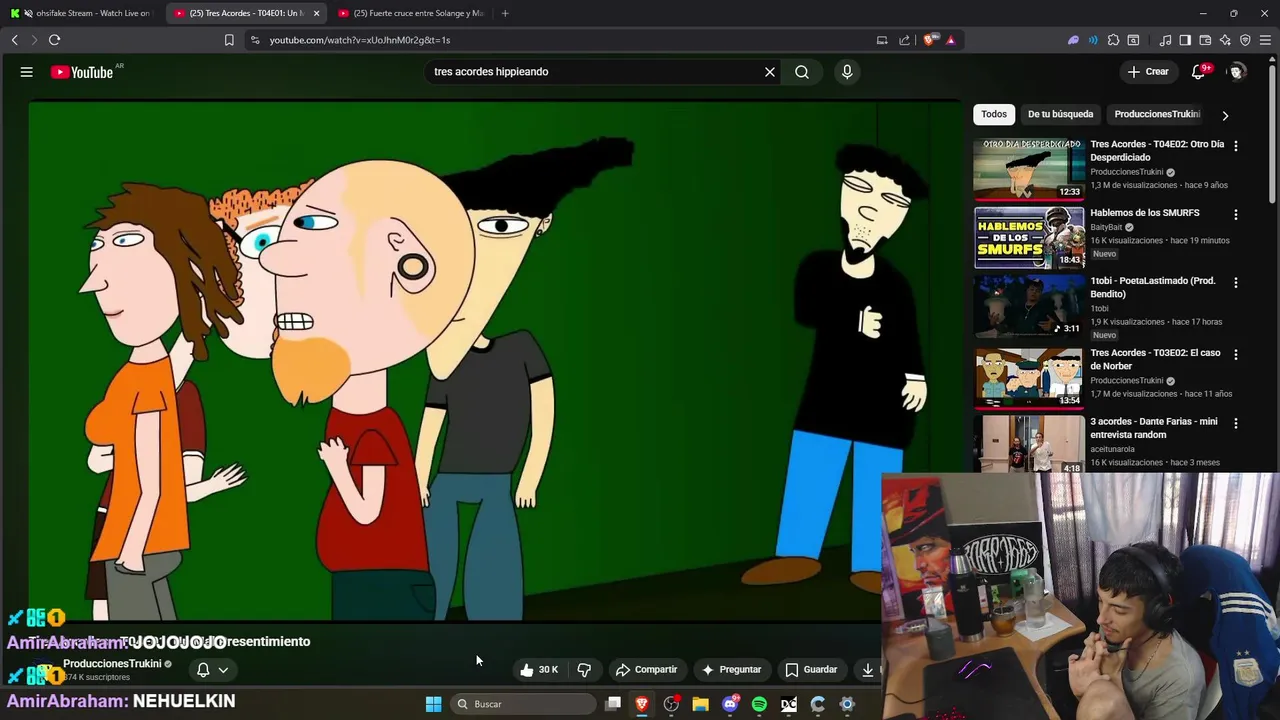This screenshot has height=720, width=1280.
Task: Click the Preguntar button
Action: pyautogui.click(x=731, y=670)
